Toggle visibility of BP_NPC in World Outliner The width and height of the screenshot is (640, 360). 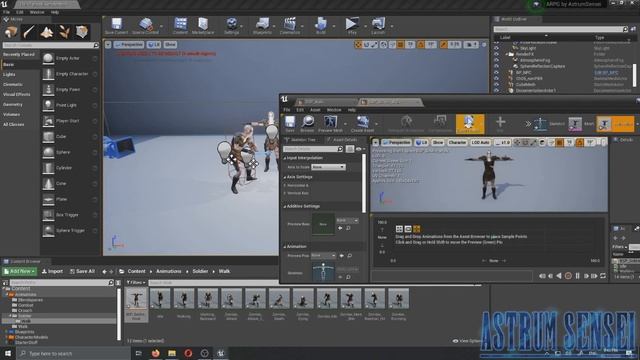click(x=496, y=72)
